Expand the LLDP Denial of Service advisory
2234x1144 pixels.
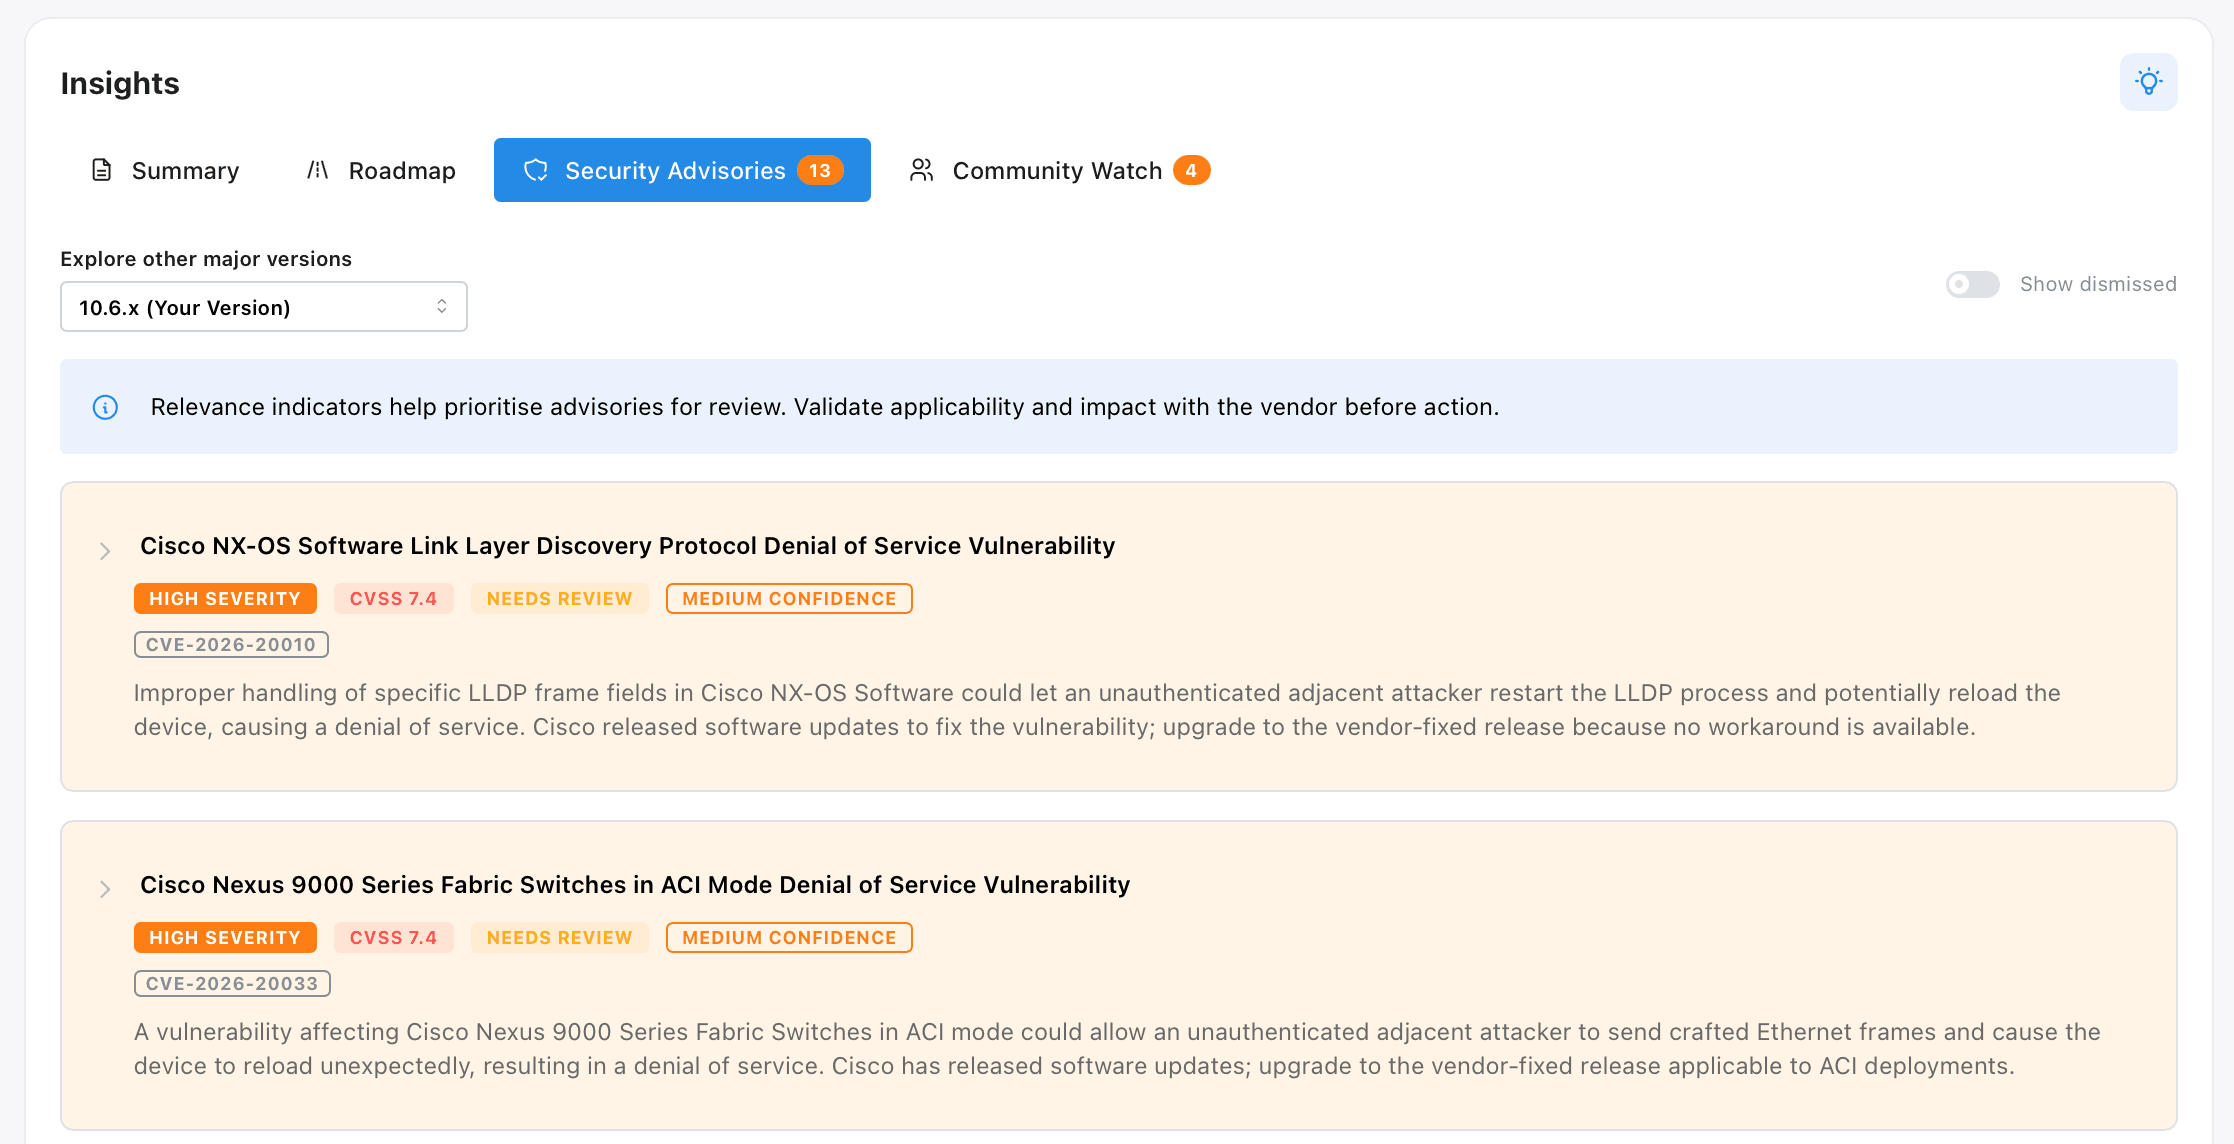(x=104, y=550)
